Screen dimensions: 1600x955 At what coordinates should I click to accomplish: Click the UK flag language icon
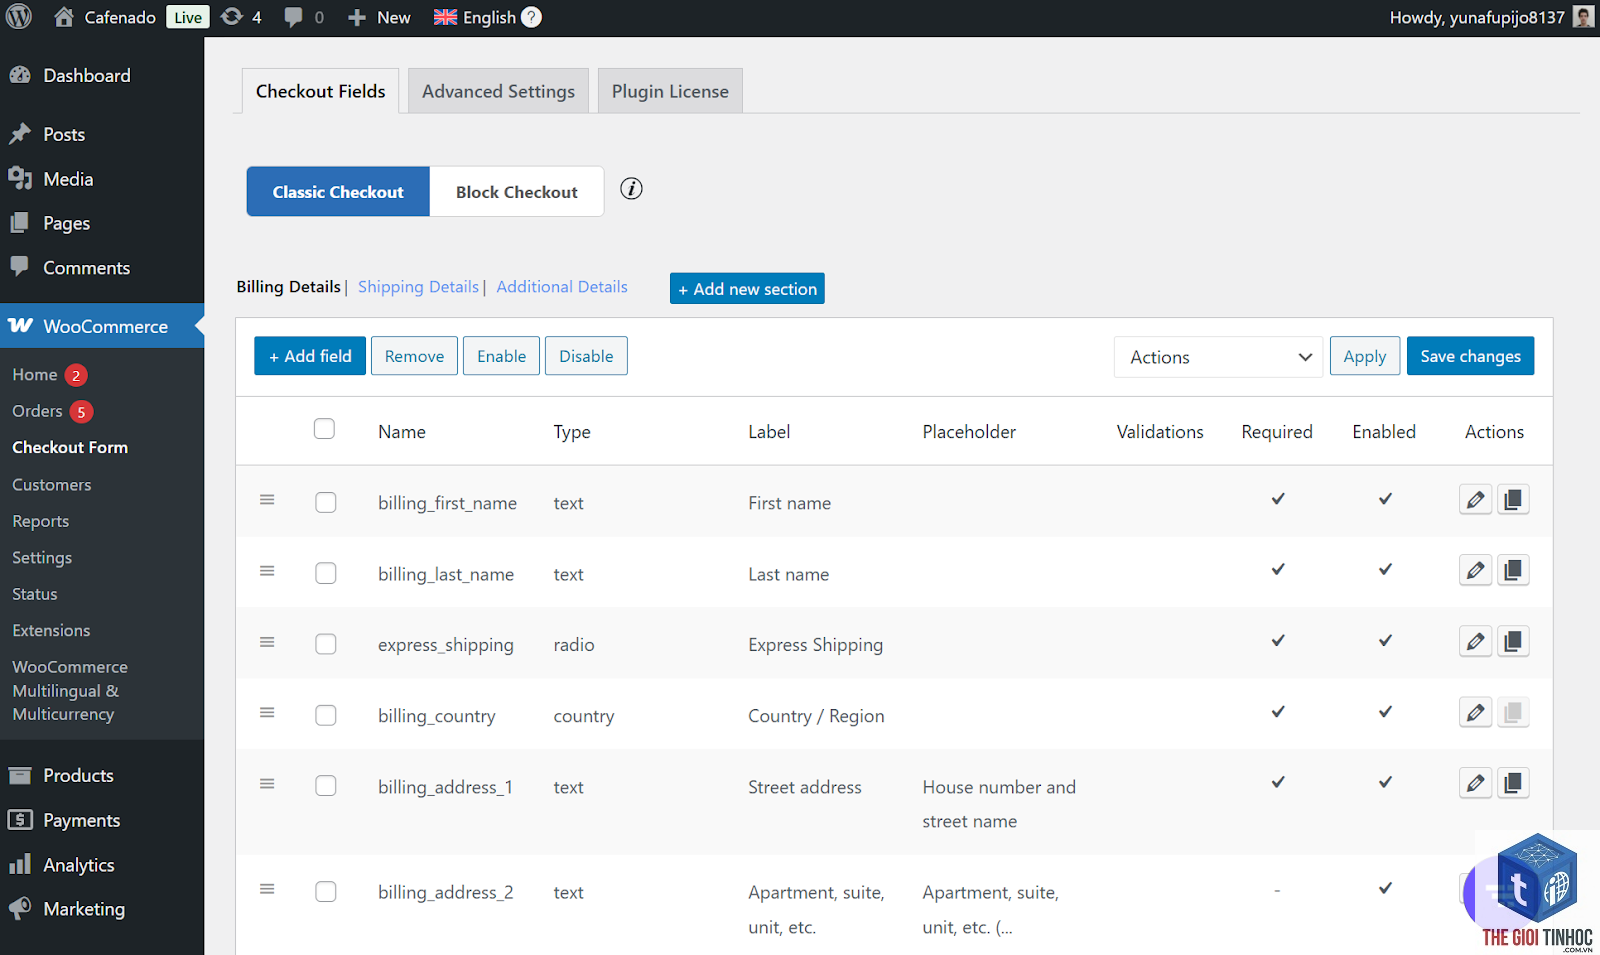point(445,17)
